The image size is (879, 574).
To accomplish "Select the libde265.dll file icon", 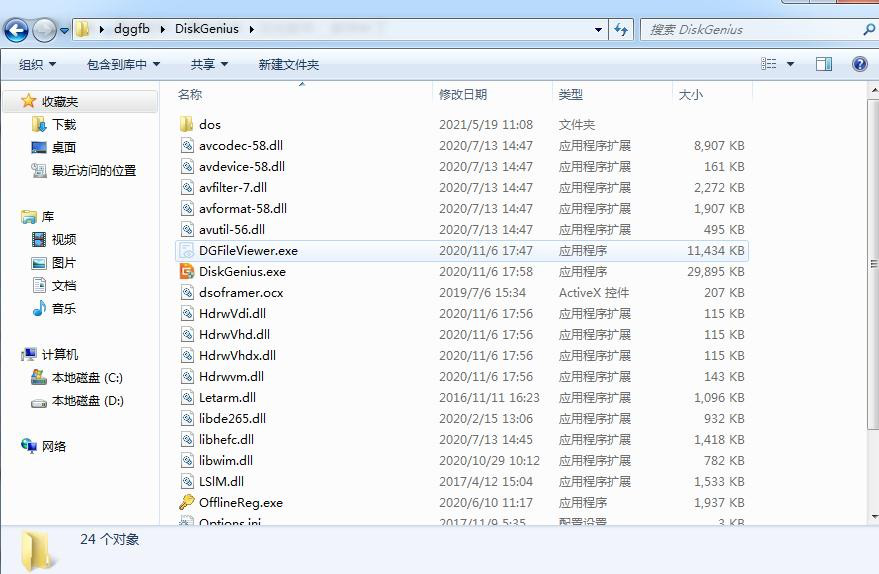I will (187, 419).
